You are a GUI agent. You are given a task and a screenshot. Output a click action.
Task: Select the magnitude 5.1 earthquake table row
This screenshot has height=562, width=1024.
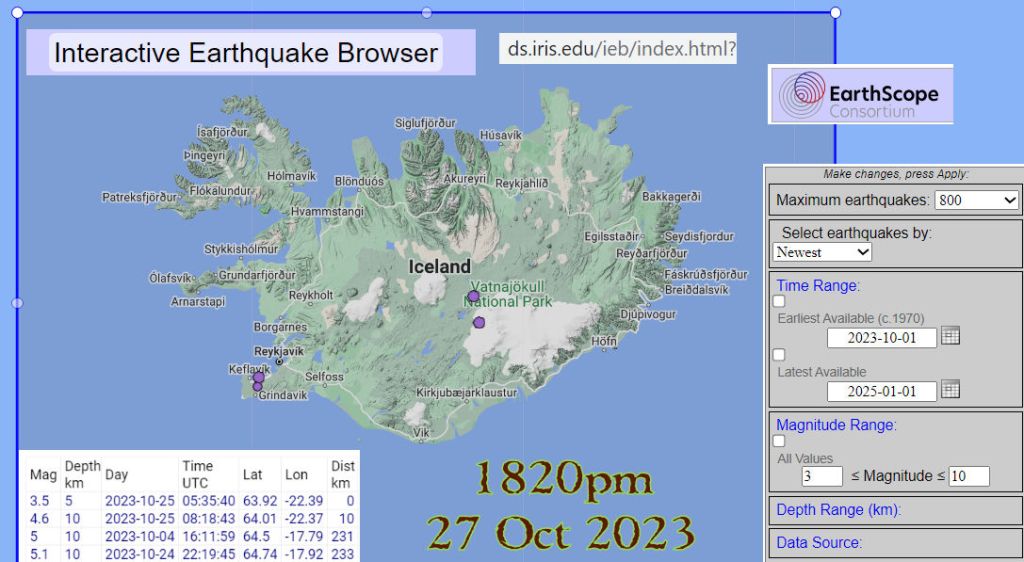190,554
